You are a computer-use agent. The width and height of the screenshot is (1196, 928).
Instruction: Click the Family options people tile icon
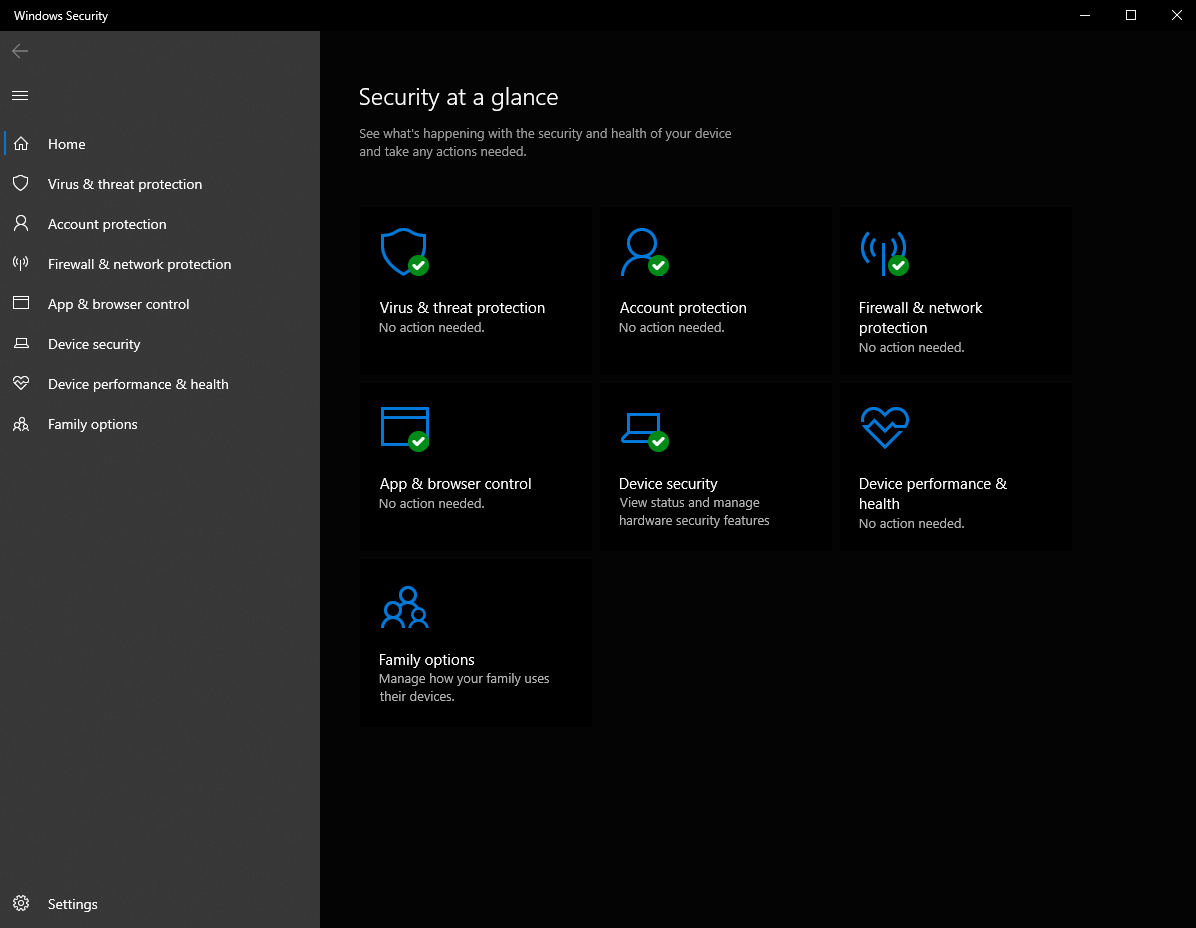pyautogui.click(x=404, y=607)
